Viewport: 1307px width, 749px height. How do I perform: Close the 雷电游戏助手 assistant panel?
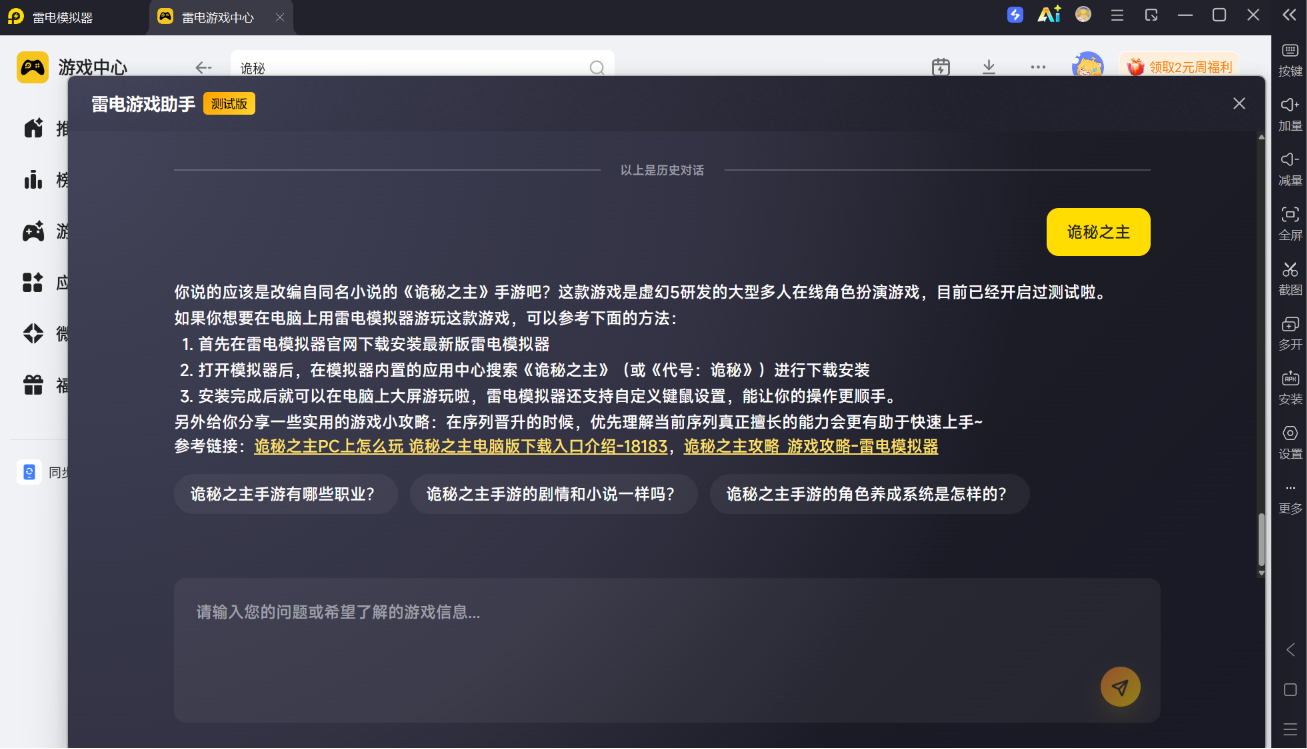pos(1239,103)
